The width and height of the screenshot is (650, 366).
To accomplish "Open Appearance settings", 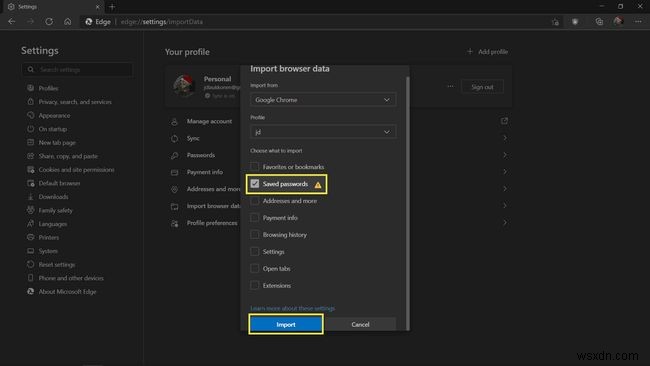I will [x=54, y=115].
